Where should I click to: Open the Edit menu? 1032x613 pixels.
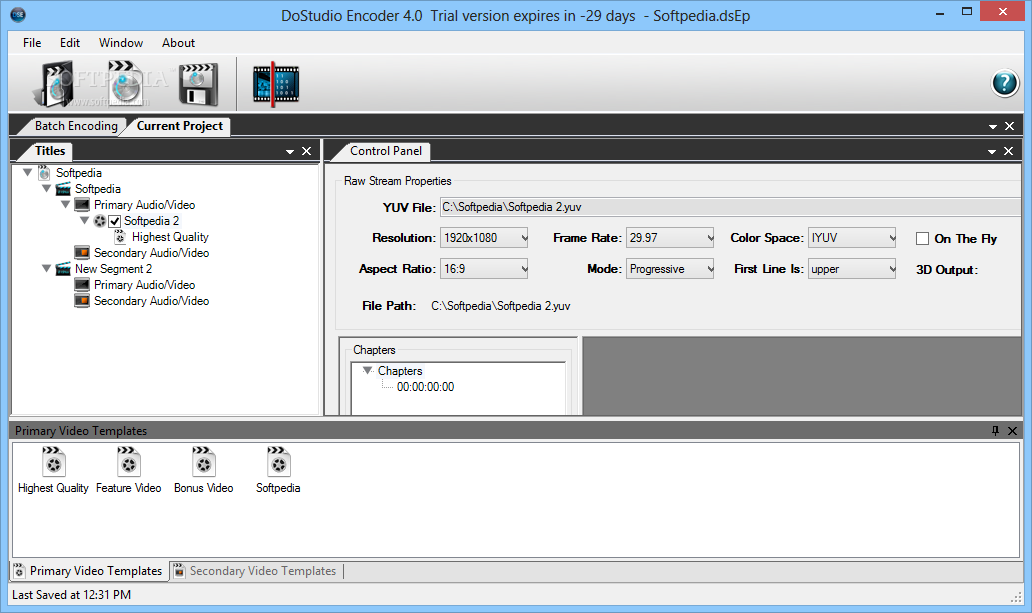[x=70, y=43]
